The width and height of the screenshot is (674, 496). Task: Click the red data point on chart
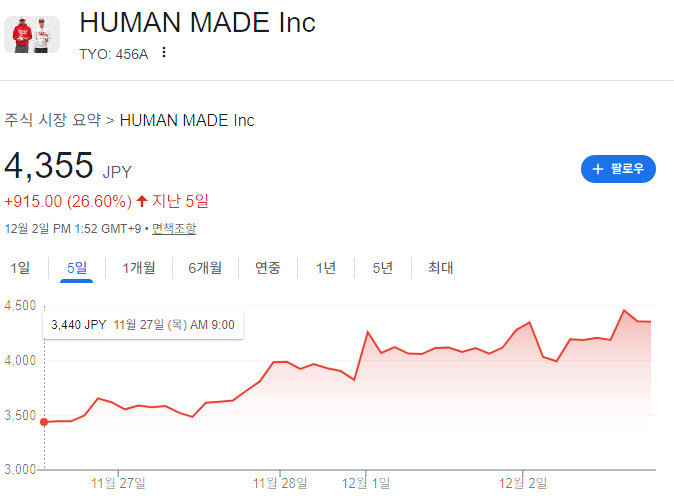point(44,422)
